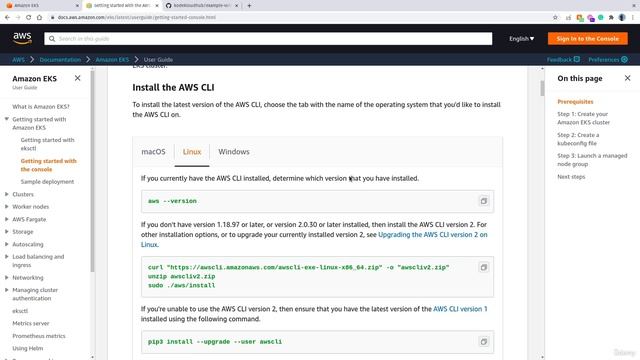Screen dimensions: 640x360
Task: Reload the current browser page
Action: pos(28,17)
